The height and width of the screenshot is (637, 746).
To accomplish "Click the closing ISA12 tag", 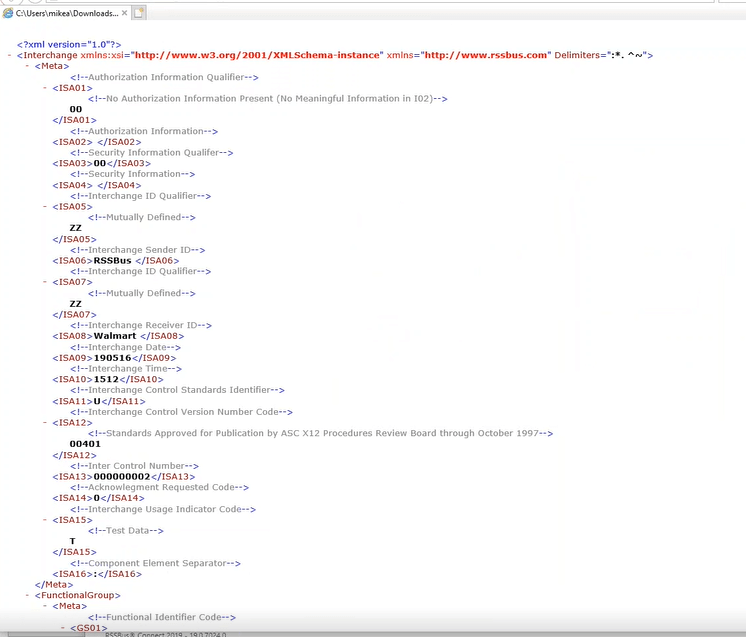I will tap(75, 455).
